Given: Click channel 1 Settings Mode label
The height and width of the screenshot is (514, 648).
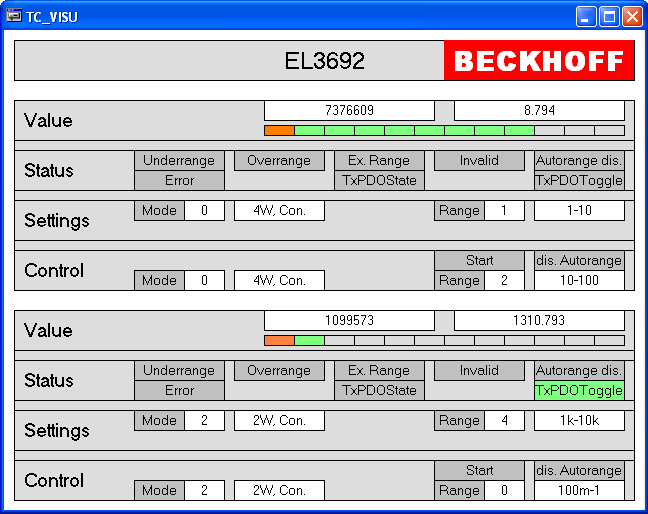Looking at the screenshot, I should point(160,211).
